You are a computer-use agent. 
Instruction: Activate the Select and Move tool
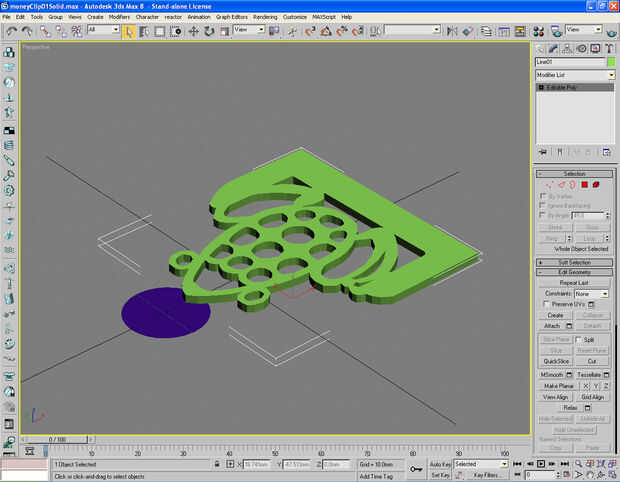click(x=193, y=31)
